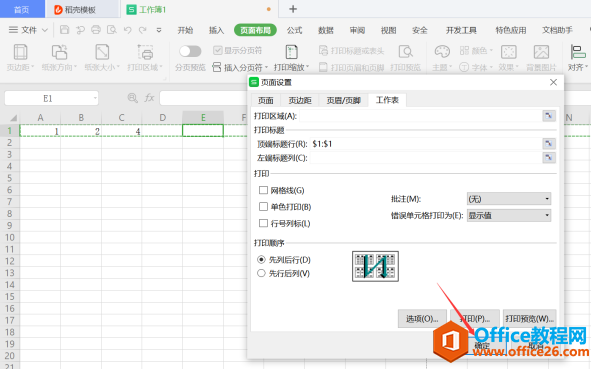This screenshot has height=369, width=596.
Task: Check the 行号列标(L) option
Action: pos(263,223)
